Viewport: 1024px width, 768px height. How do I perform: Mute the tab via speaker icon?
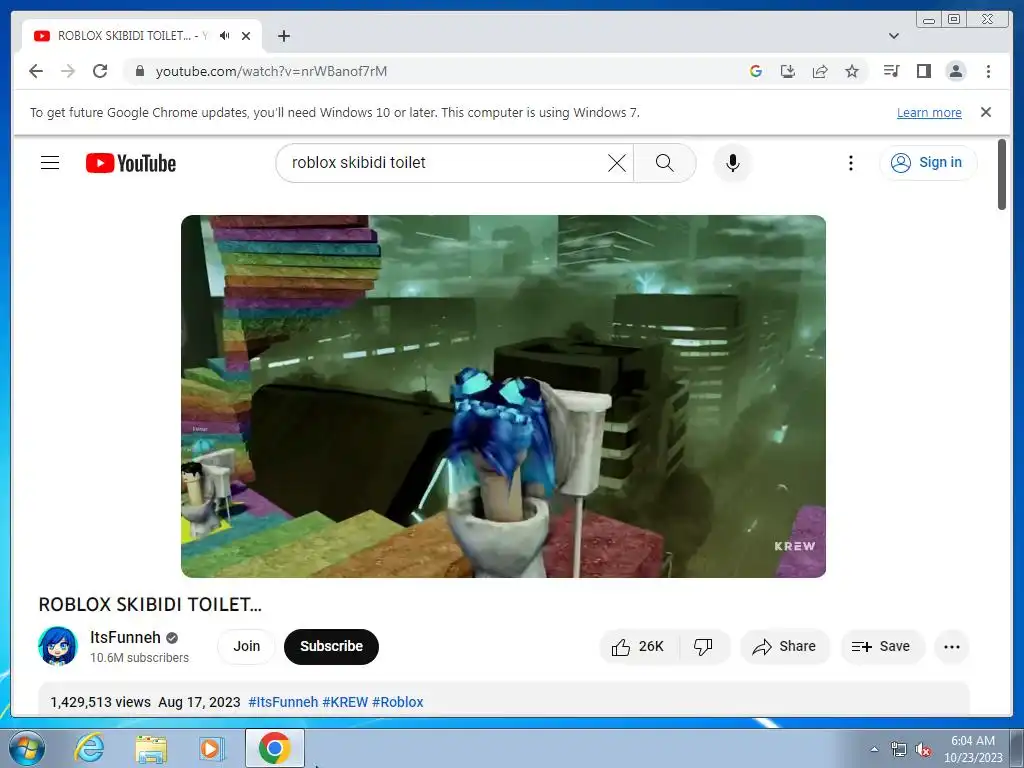[225, 36]
